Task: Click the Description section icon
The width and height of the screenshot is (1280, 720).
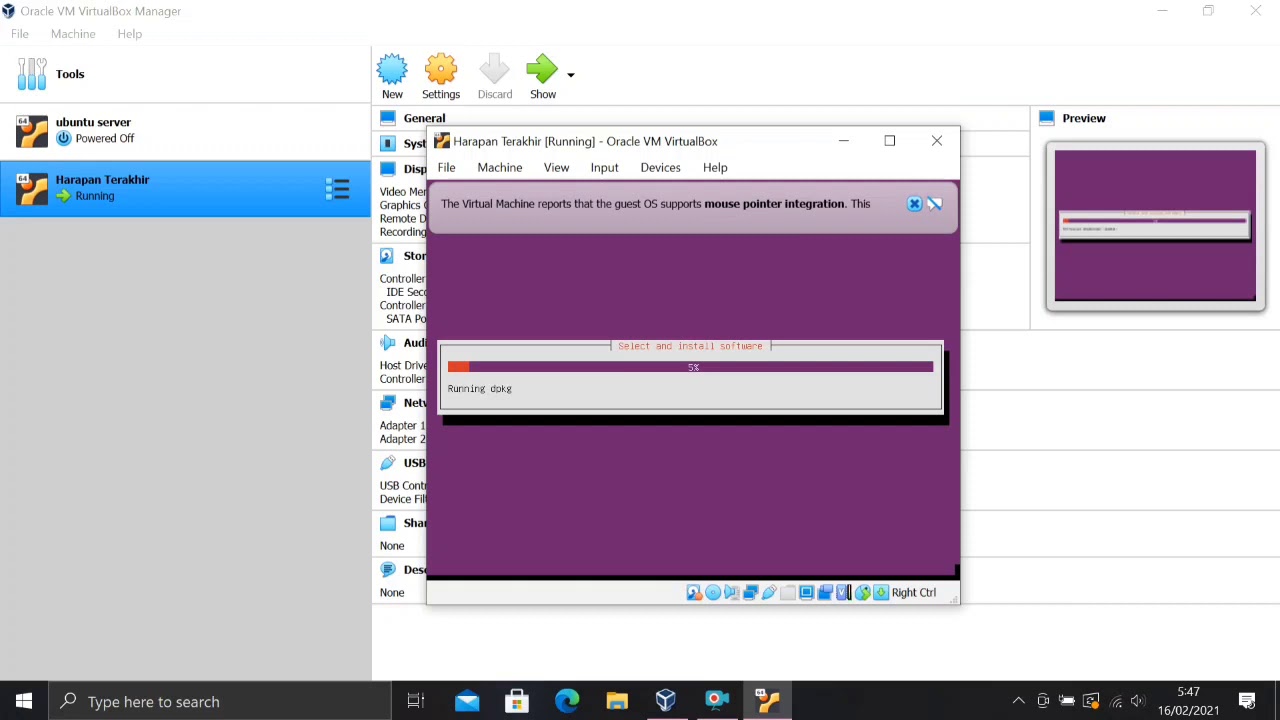Action: (x=388, y=570)
